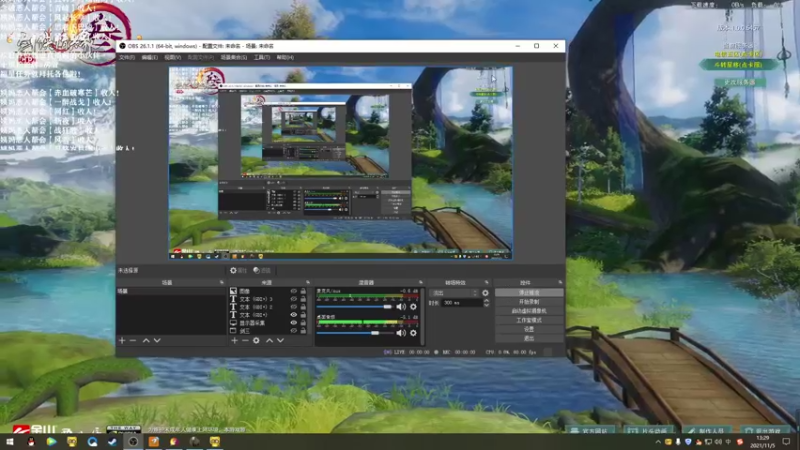Open the 编辑(E) menu

click(149, 58)
